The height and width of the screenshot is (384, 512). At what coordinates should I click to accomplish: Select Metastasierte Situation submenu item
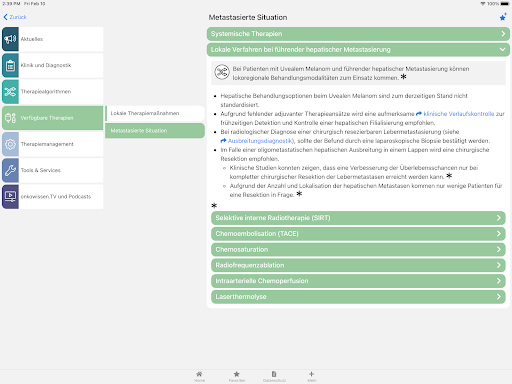tap(155, 131)
